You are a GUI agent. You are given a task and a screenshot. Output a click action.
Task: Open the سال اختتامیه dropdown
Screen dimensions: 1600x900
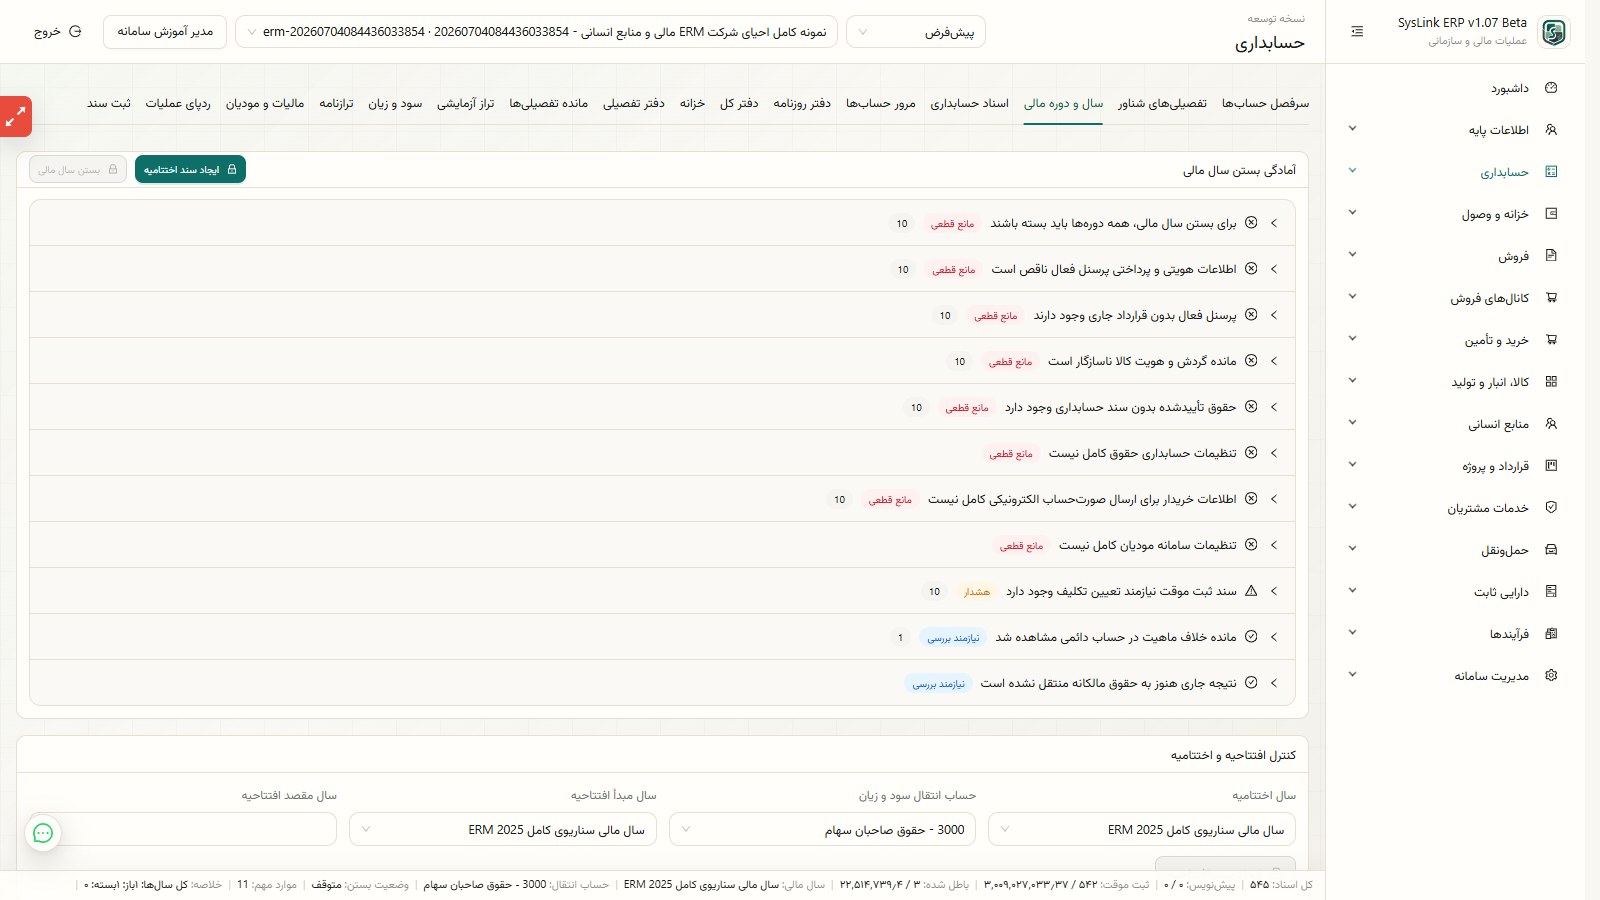click(1142, 830)
